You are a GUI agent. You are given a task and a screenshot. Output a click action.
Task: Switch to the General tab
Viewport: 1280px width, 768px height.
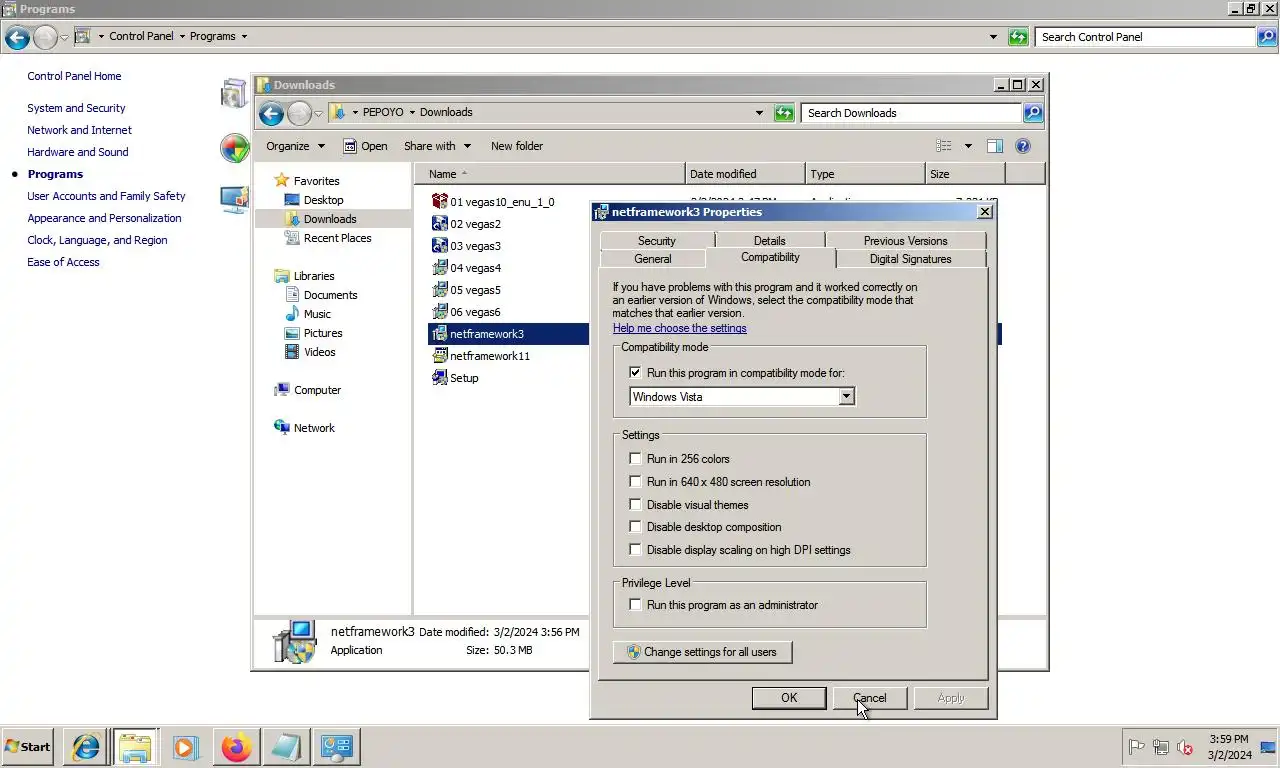pos(653,259)
